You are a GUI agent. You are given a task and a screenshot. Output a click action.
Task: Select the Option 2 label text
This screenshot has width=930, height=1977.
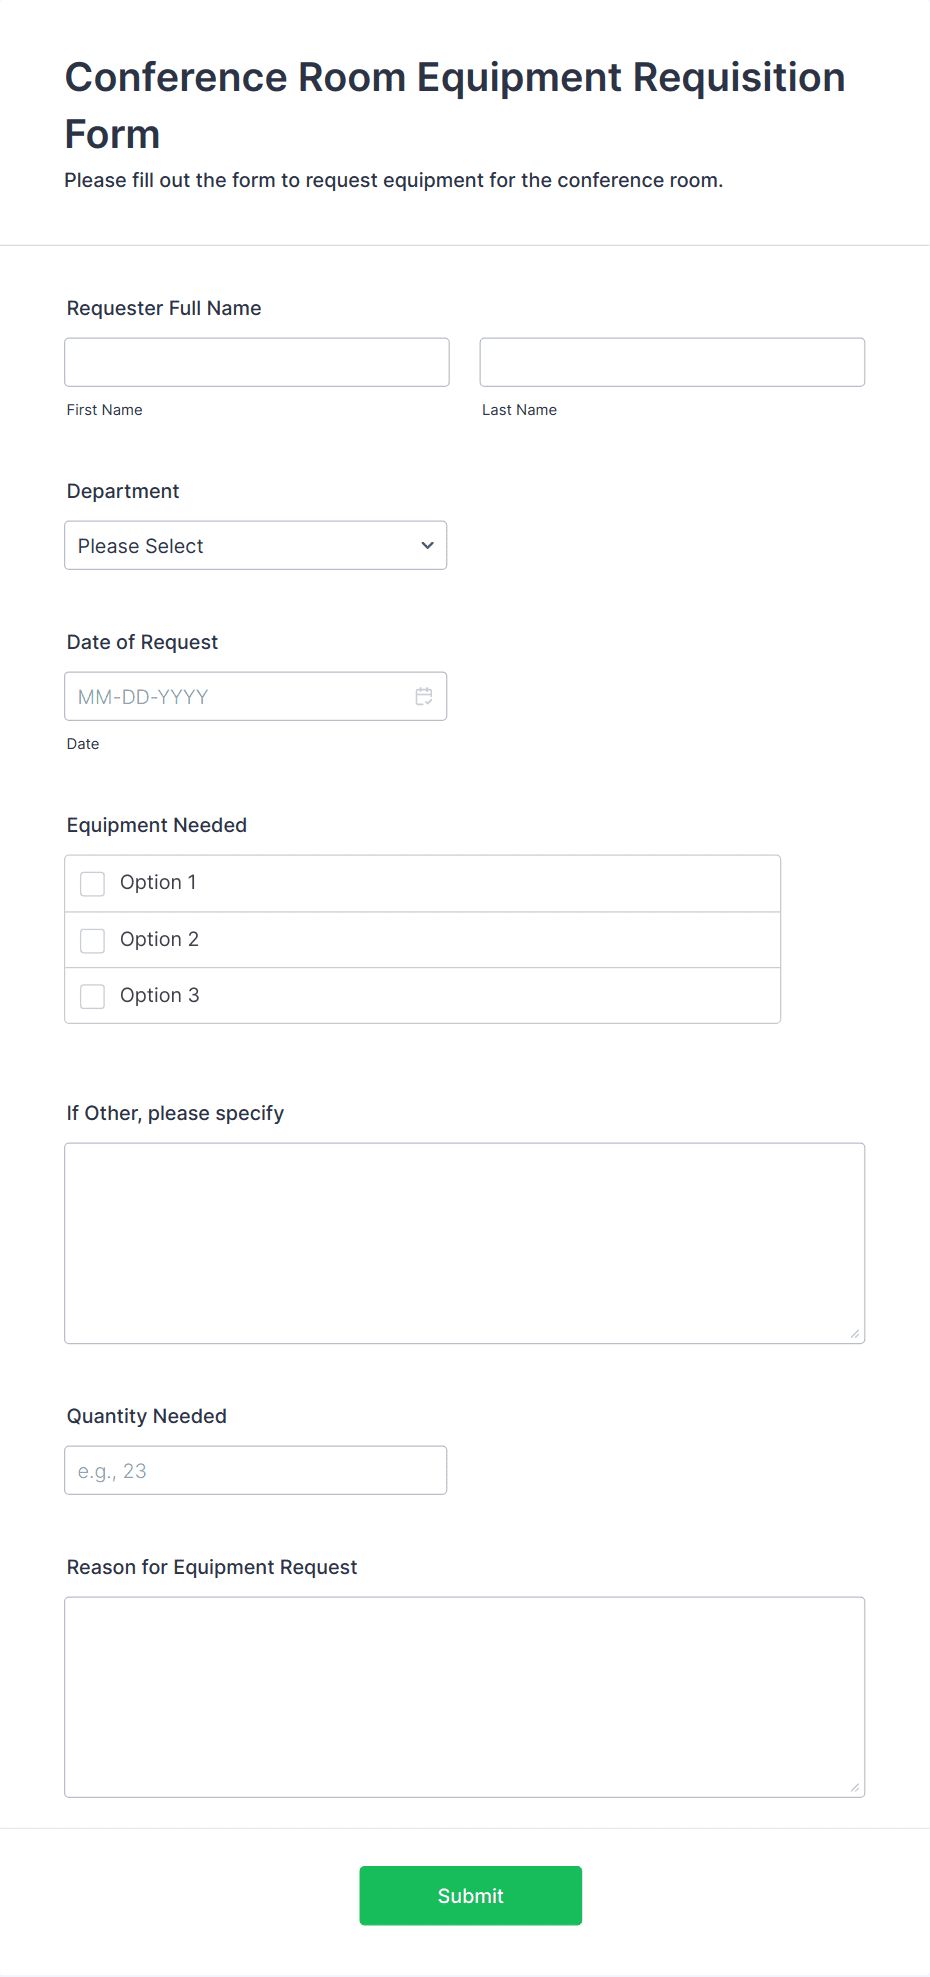click(159, 940)
